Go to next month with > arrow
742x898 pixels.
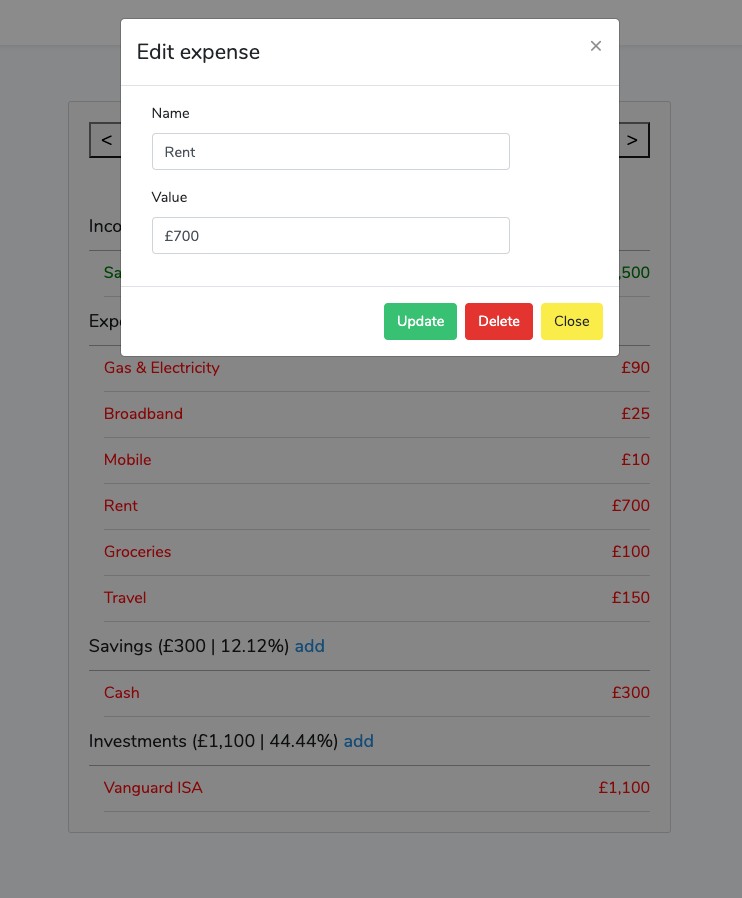(633, 140)
